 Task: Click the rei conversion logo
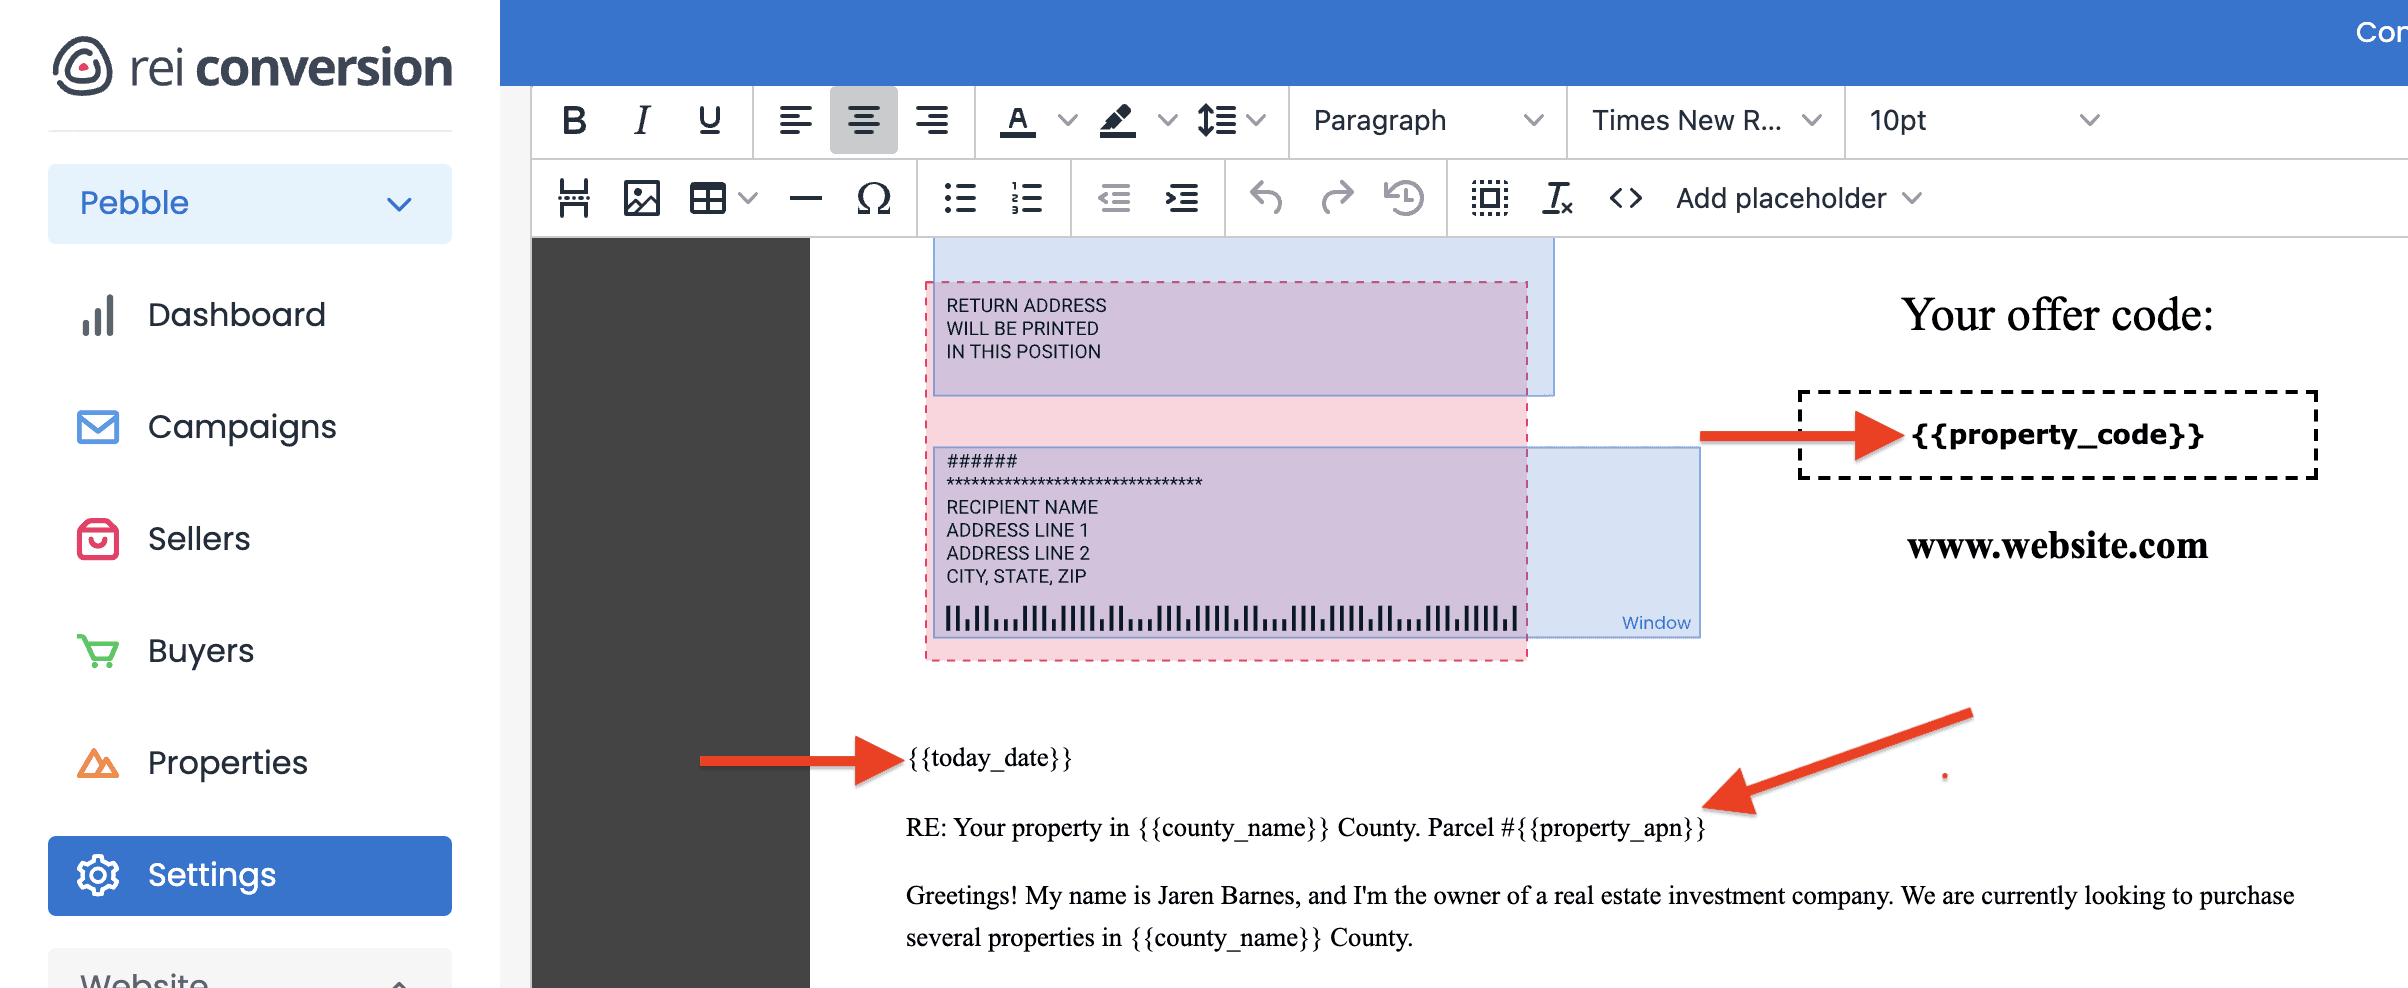[x=252, y=67]
